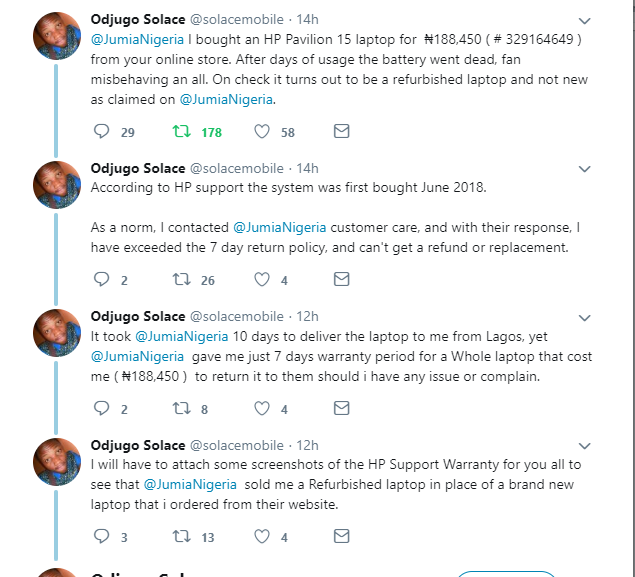
Task: Open the more-options chevron on the third tweet
Action: 585,317
